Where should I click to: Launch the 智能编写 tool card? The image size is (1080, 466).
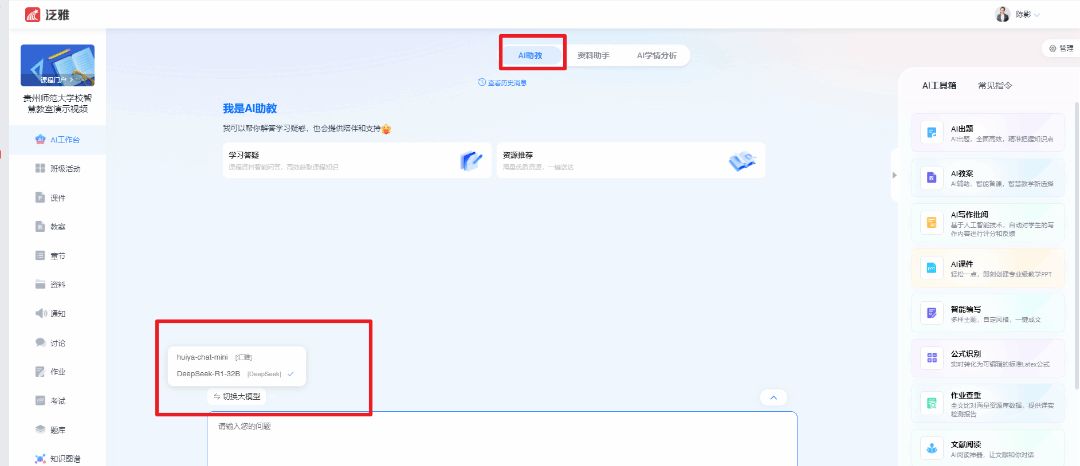click(988, 313)
